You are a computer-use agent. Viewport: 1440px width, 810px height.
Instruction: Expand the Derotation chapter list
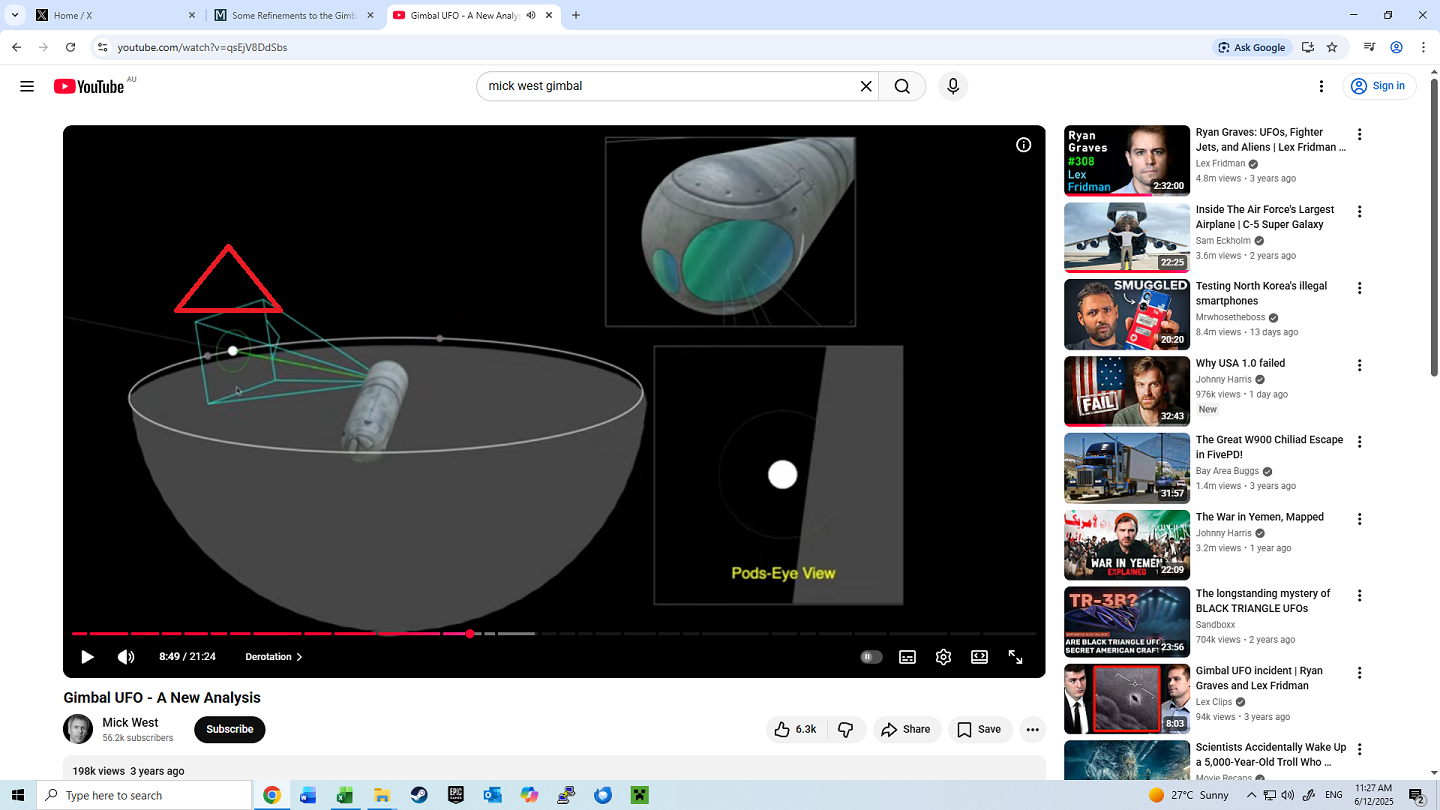[273, 657]
